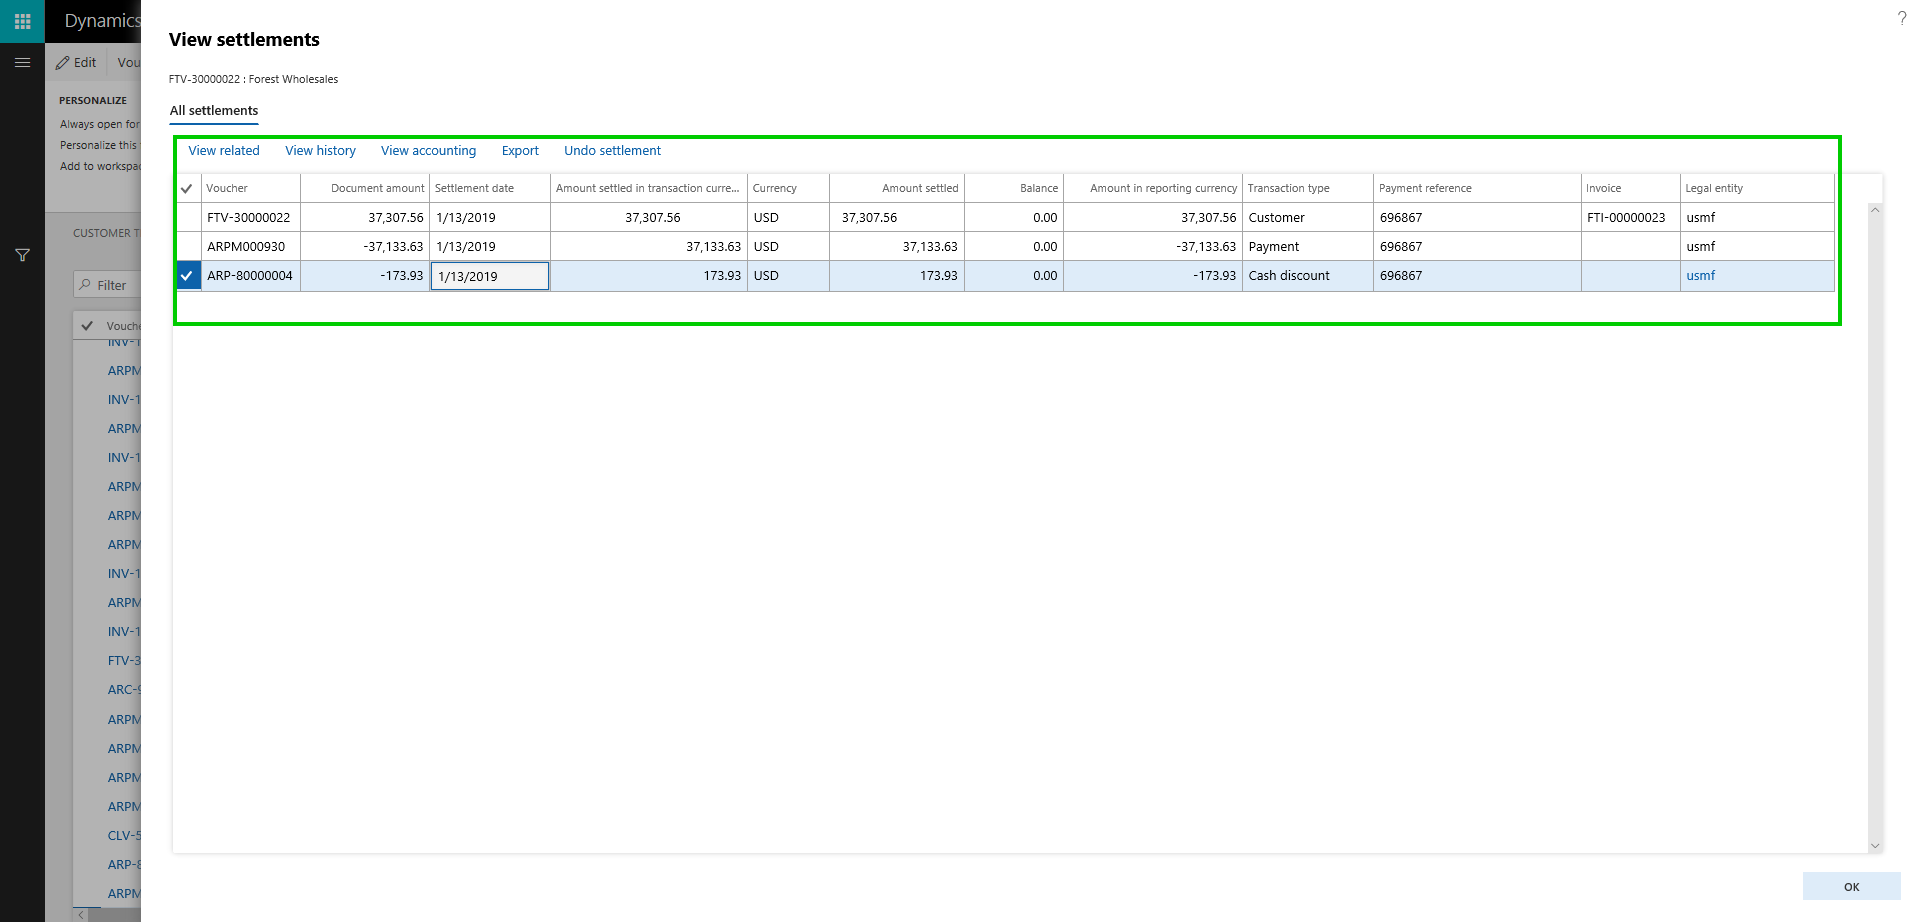
Task: Click the Settlement date field of ARP-80000004
Action: tap(489, 276)
